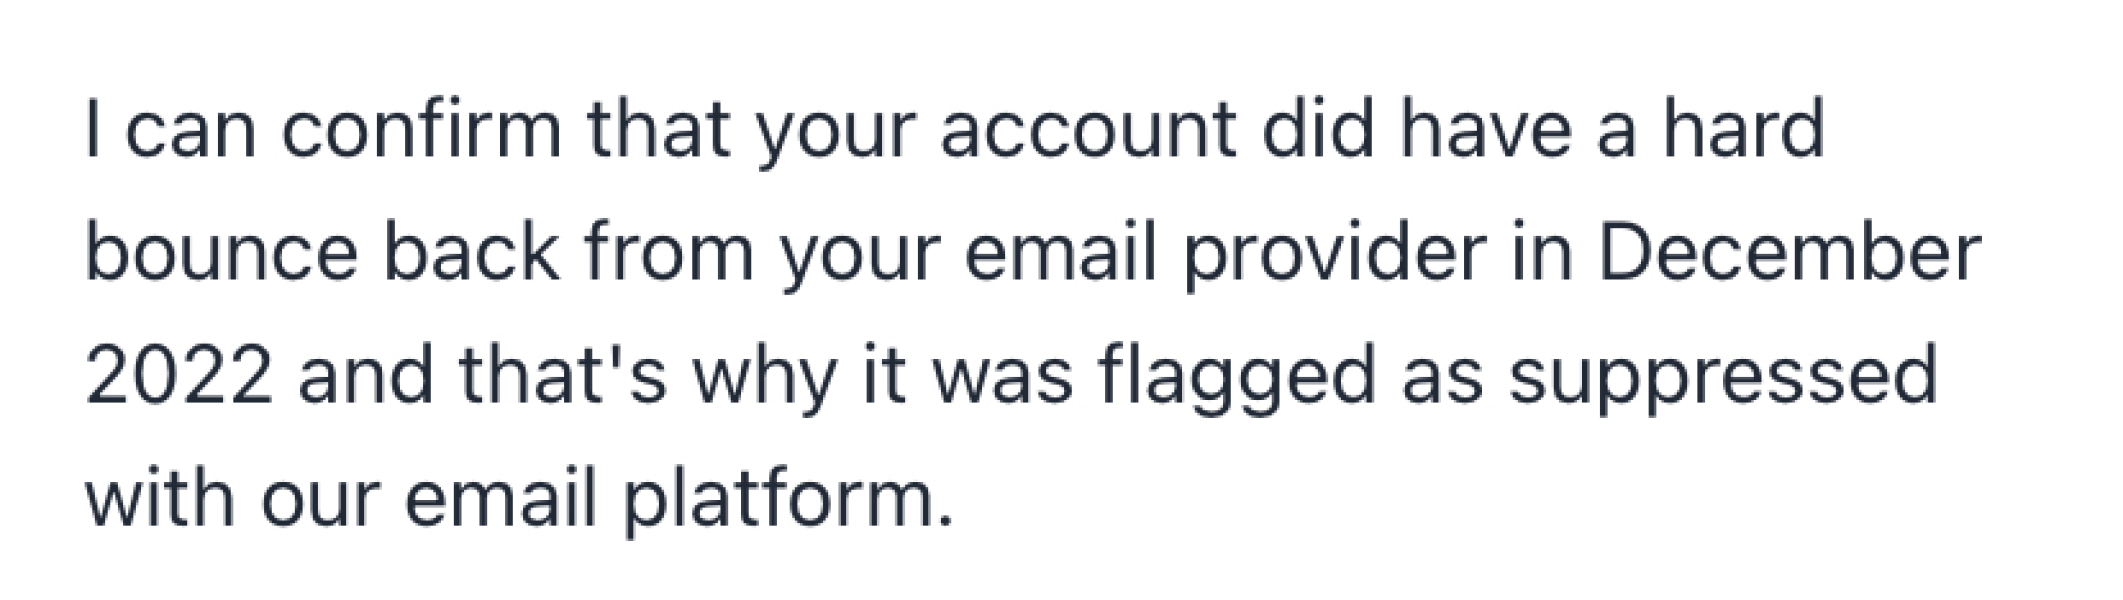This screenshot has height=600, width=2123.
Task: Click the word "platform"
Action: 783,498
